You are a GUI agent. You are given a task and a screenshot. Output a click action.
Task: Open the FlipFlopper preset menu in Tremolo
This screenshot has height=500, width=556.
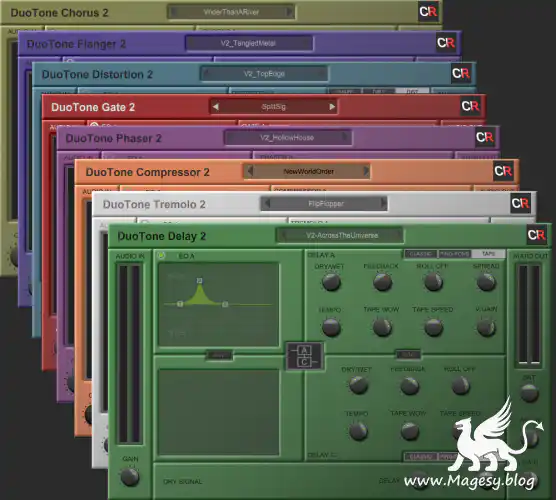tap(325, 204)
